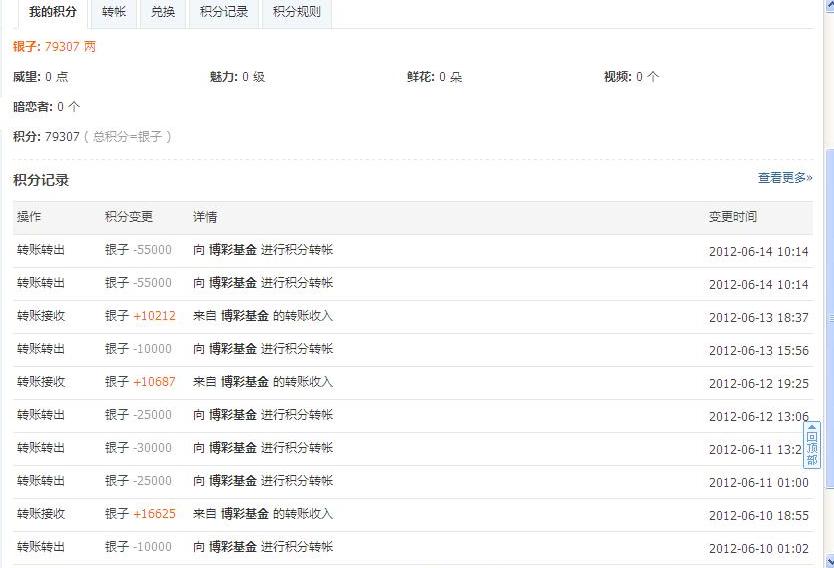Click 博彩基金 in the -30000 row
The height and width of the screenshot is (568, 834).
pyautogui.click(x=233, y=448)
